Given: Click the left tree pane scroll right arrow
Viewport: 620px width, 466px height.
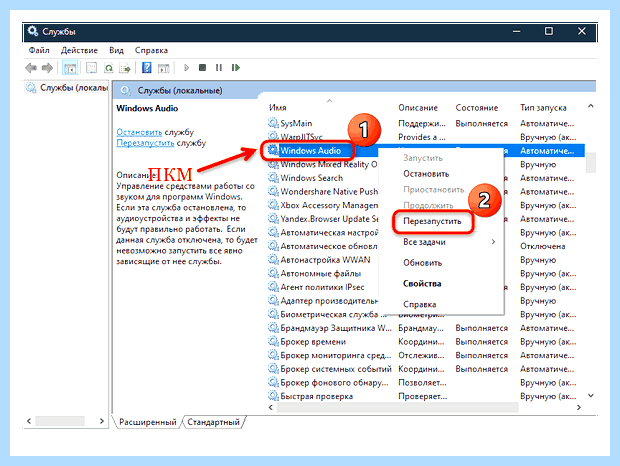Looking at the screenshot, I should tap(102, 421).
